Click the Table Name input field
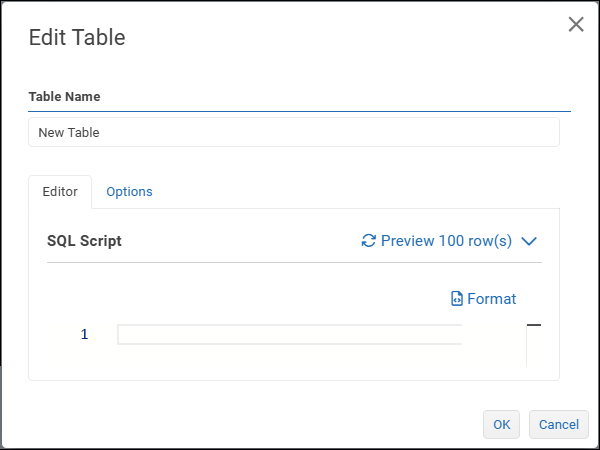 tap(293, 132)
